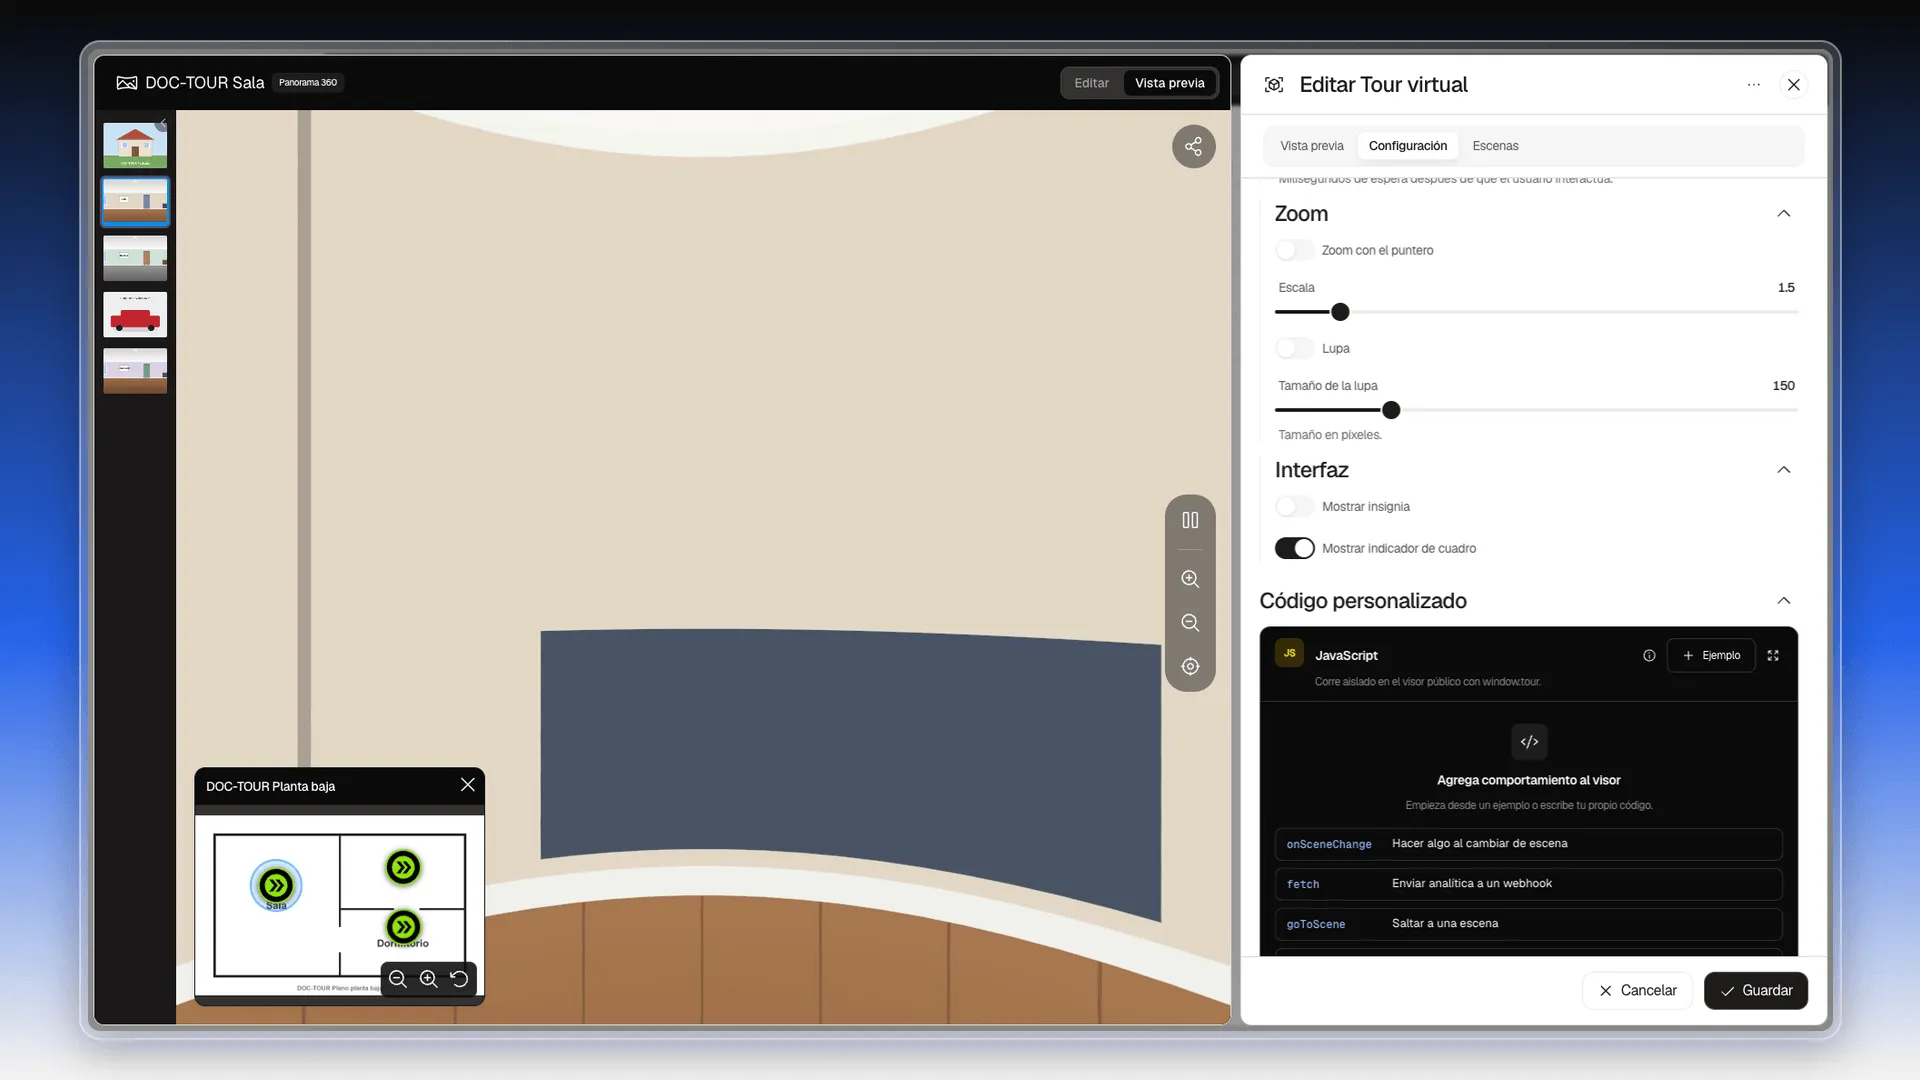Switch to Editar mode
1920x1080 pixels.
(x=1091, y=84)
